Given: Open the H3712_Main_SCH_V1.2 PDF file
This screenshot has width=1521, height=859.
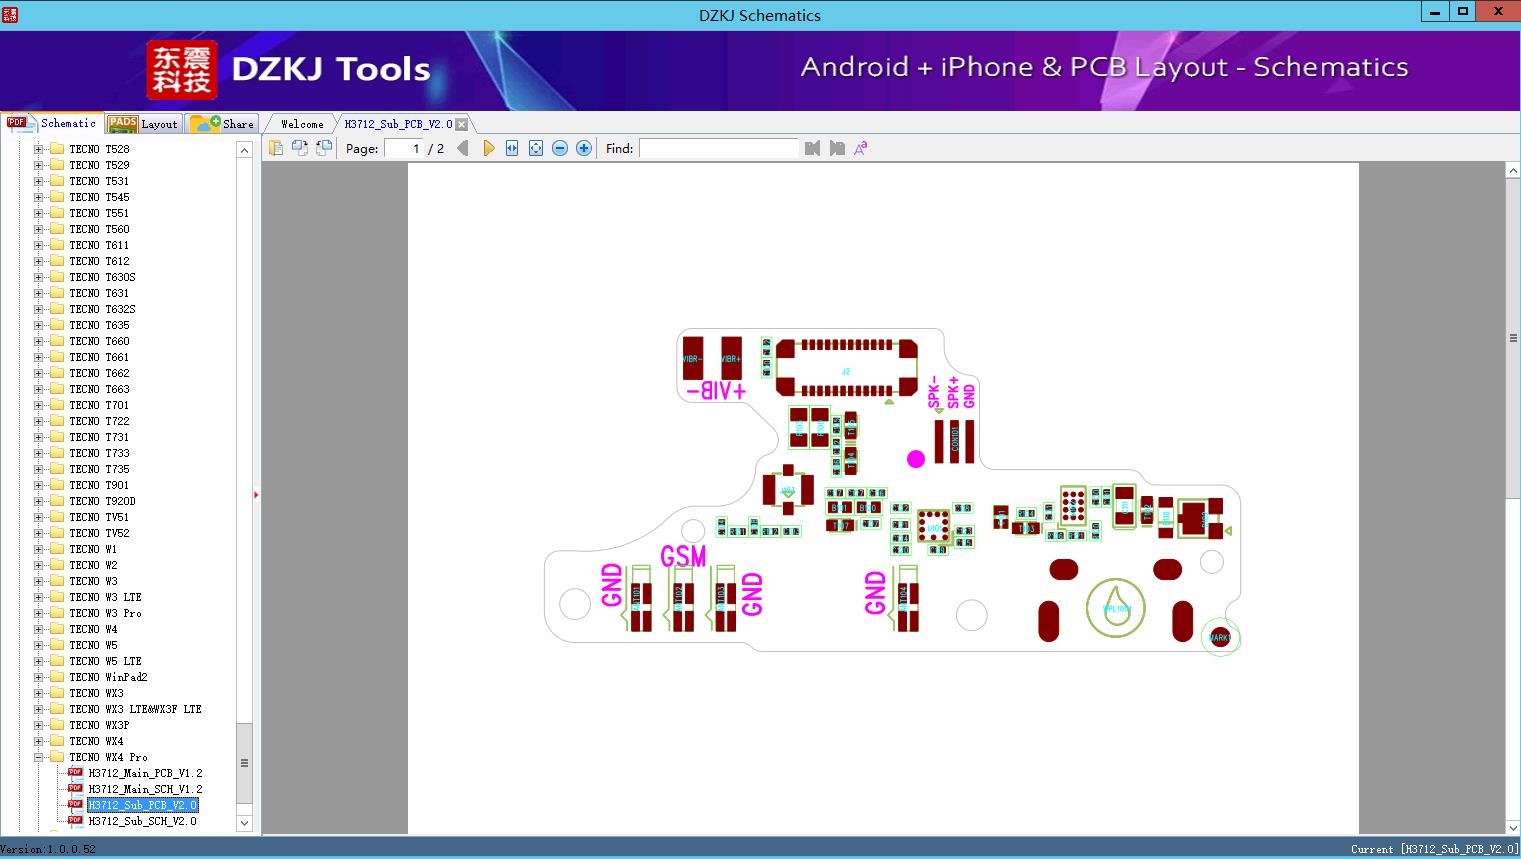Looking at the screenshot, I should point(145,789).
